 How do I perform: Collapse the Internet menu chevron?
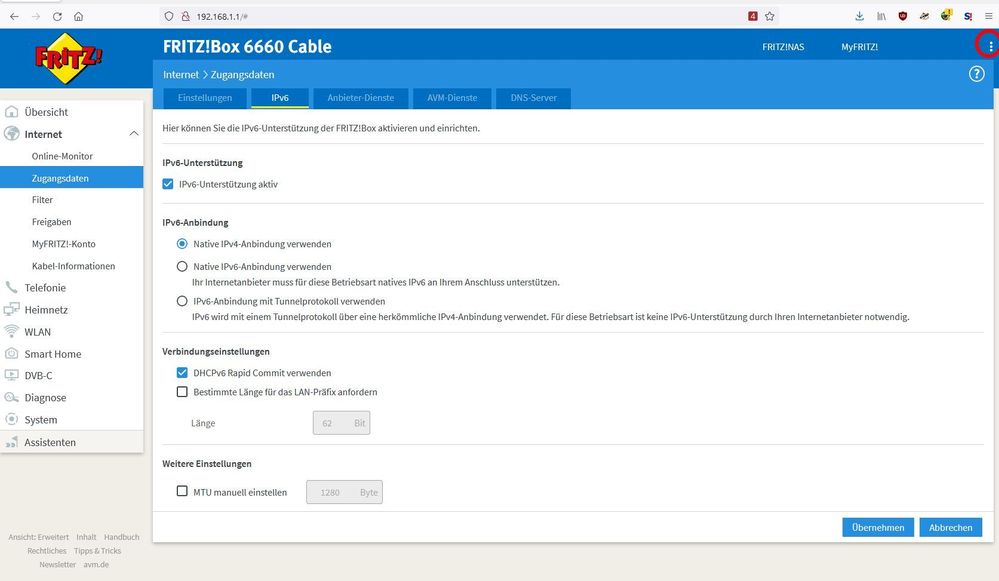click(x=134, y=134)
